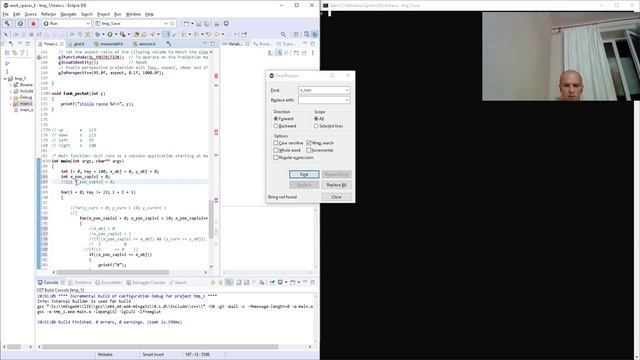Click the Outline view menu three-dots icon
Viewport: 640px width, 360px height.
313,53
